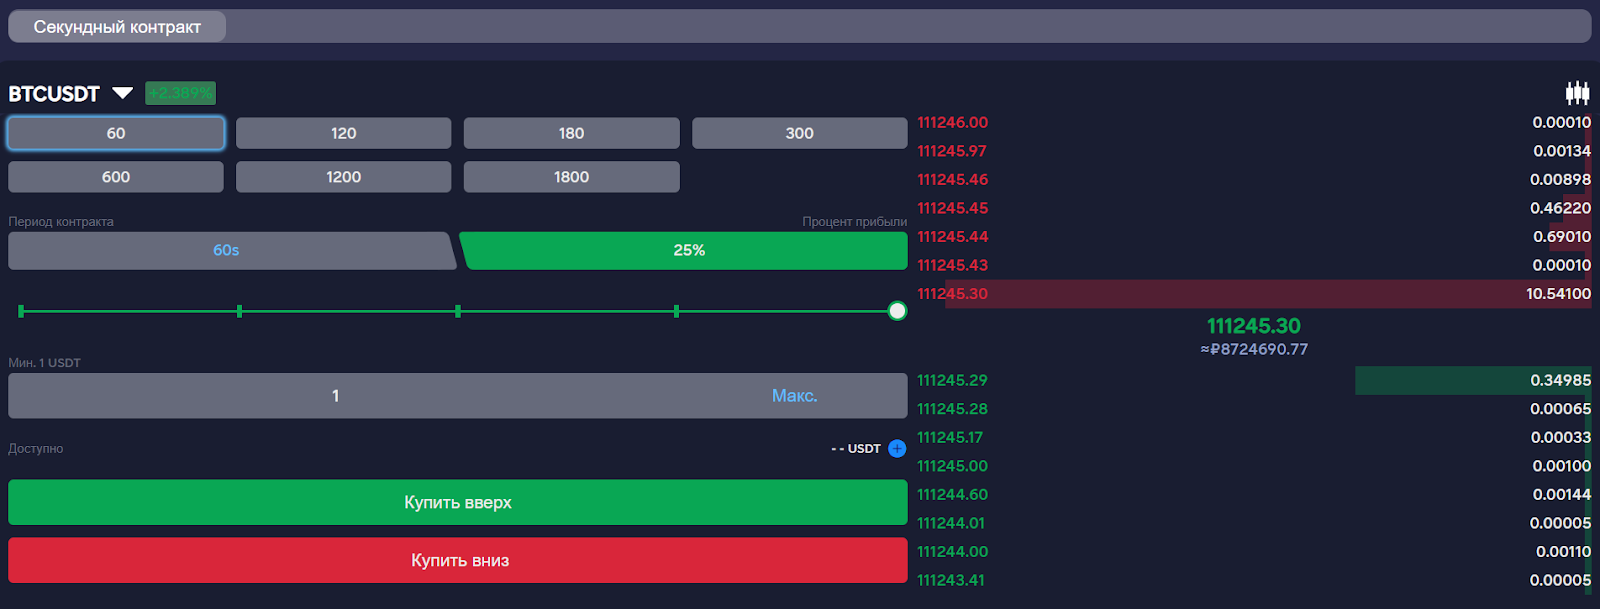Select the 25% profit percentage tab
This screenshot has height=609, width=1600.
(688, 251)
